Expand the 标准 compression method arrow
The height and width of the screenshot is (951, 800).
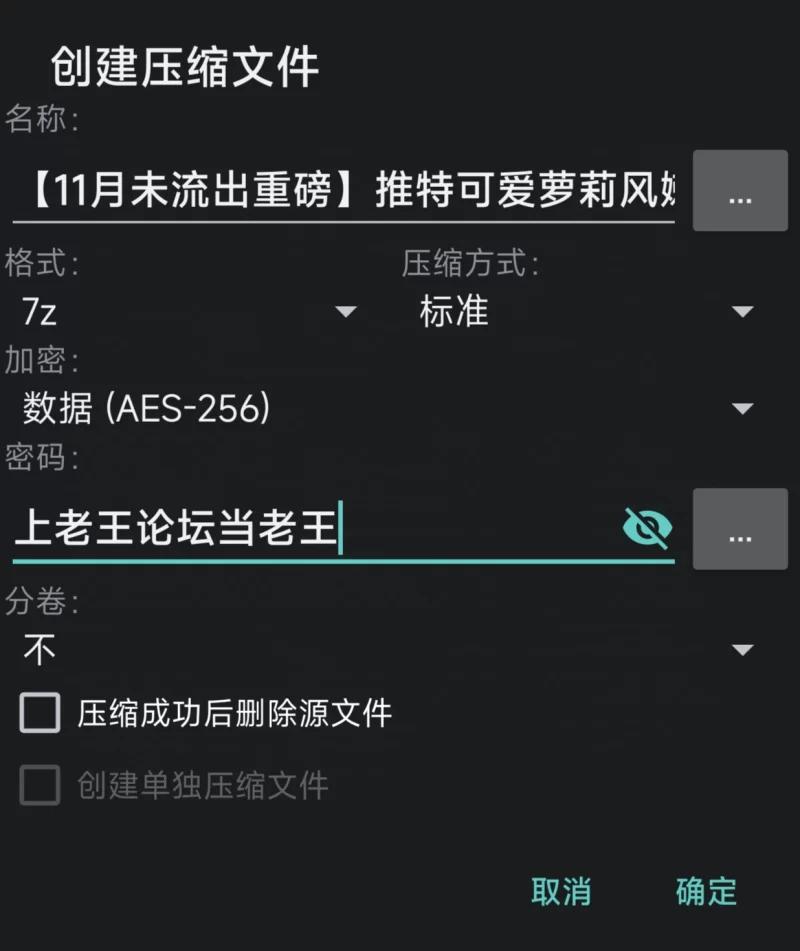click(742, 312)
